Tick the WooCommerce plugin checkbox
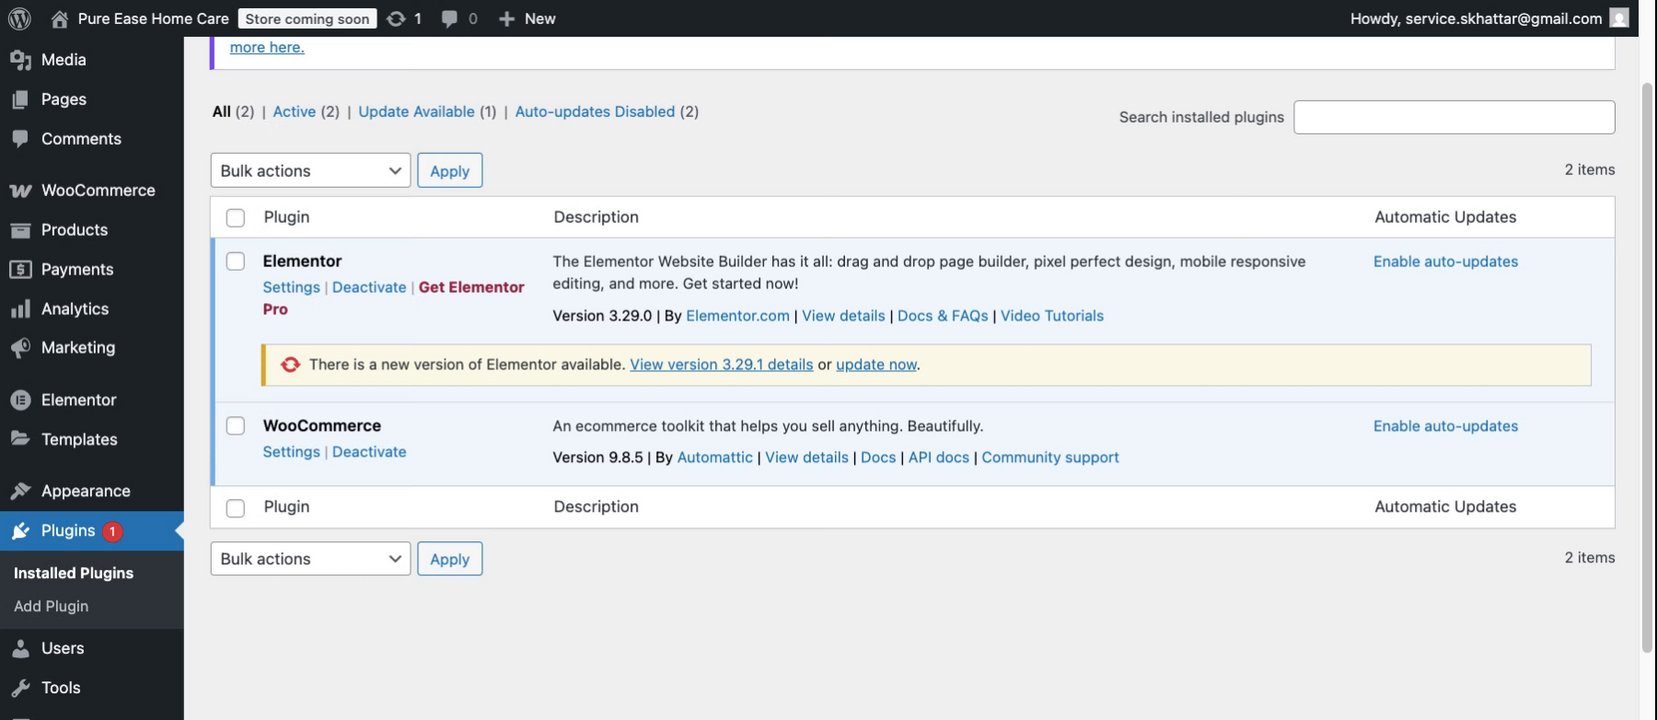The width and height of the screenshot is (1657, 720). pos(235,426)
